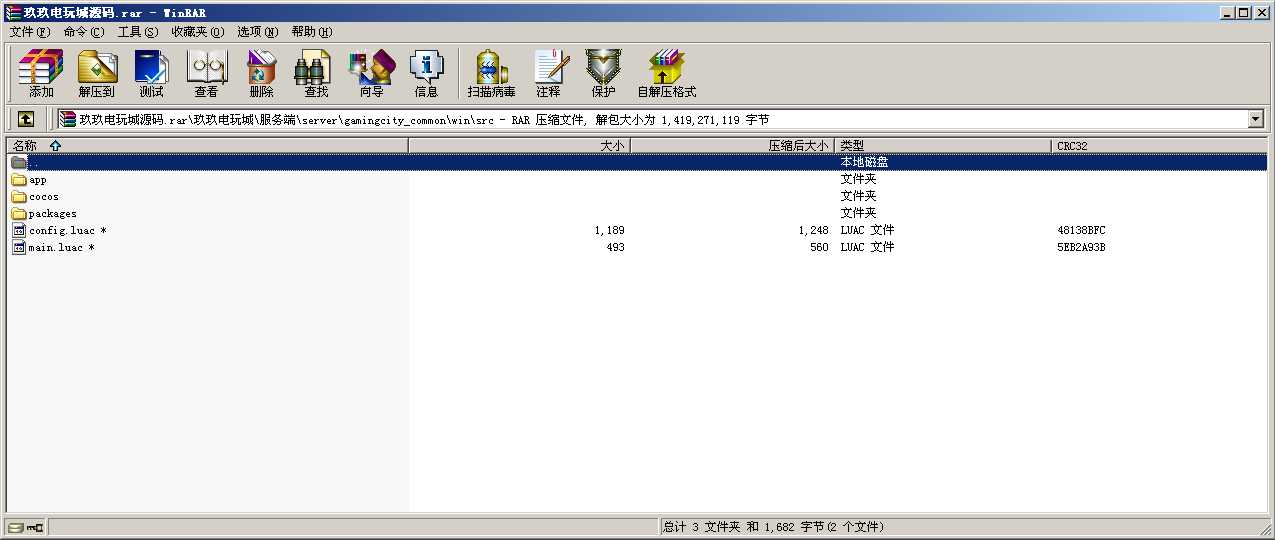The height and width of the screenshot is (540, 1275).
Task: Click the app folder icon
Action: click(19, 180)
